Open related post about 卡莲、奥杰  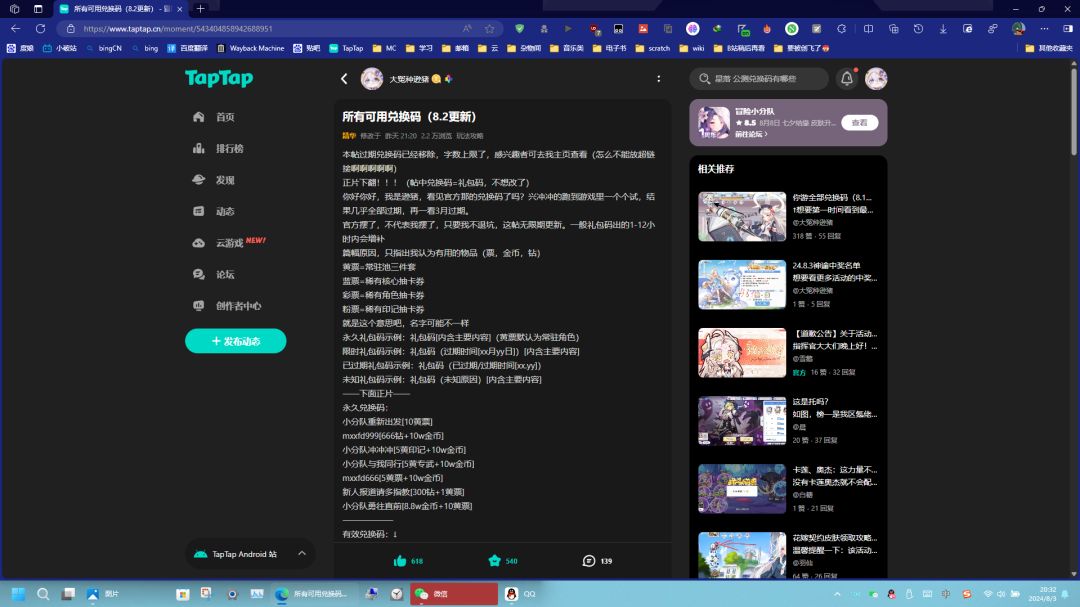click(x=789, y=489)
